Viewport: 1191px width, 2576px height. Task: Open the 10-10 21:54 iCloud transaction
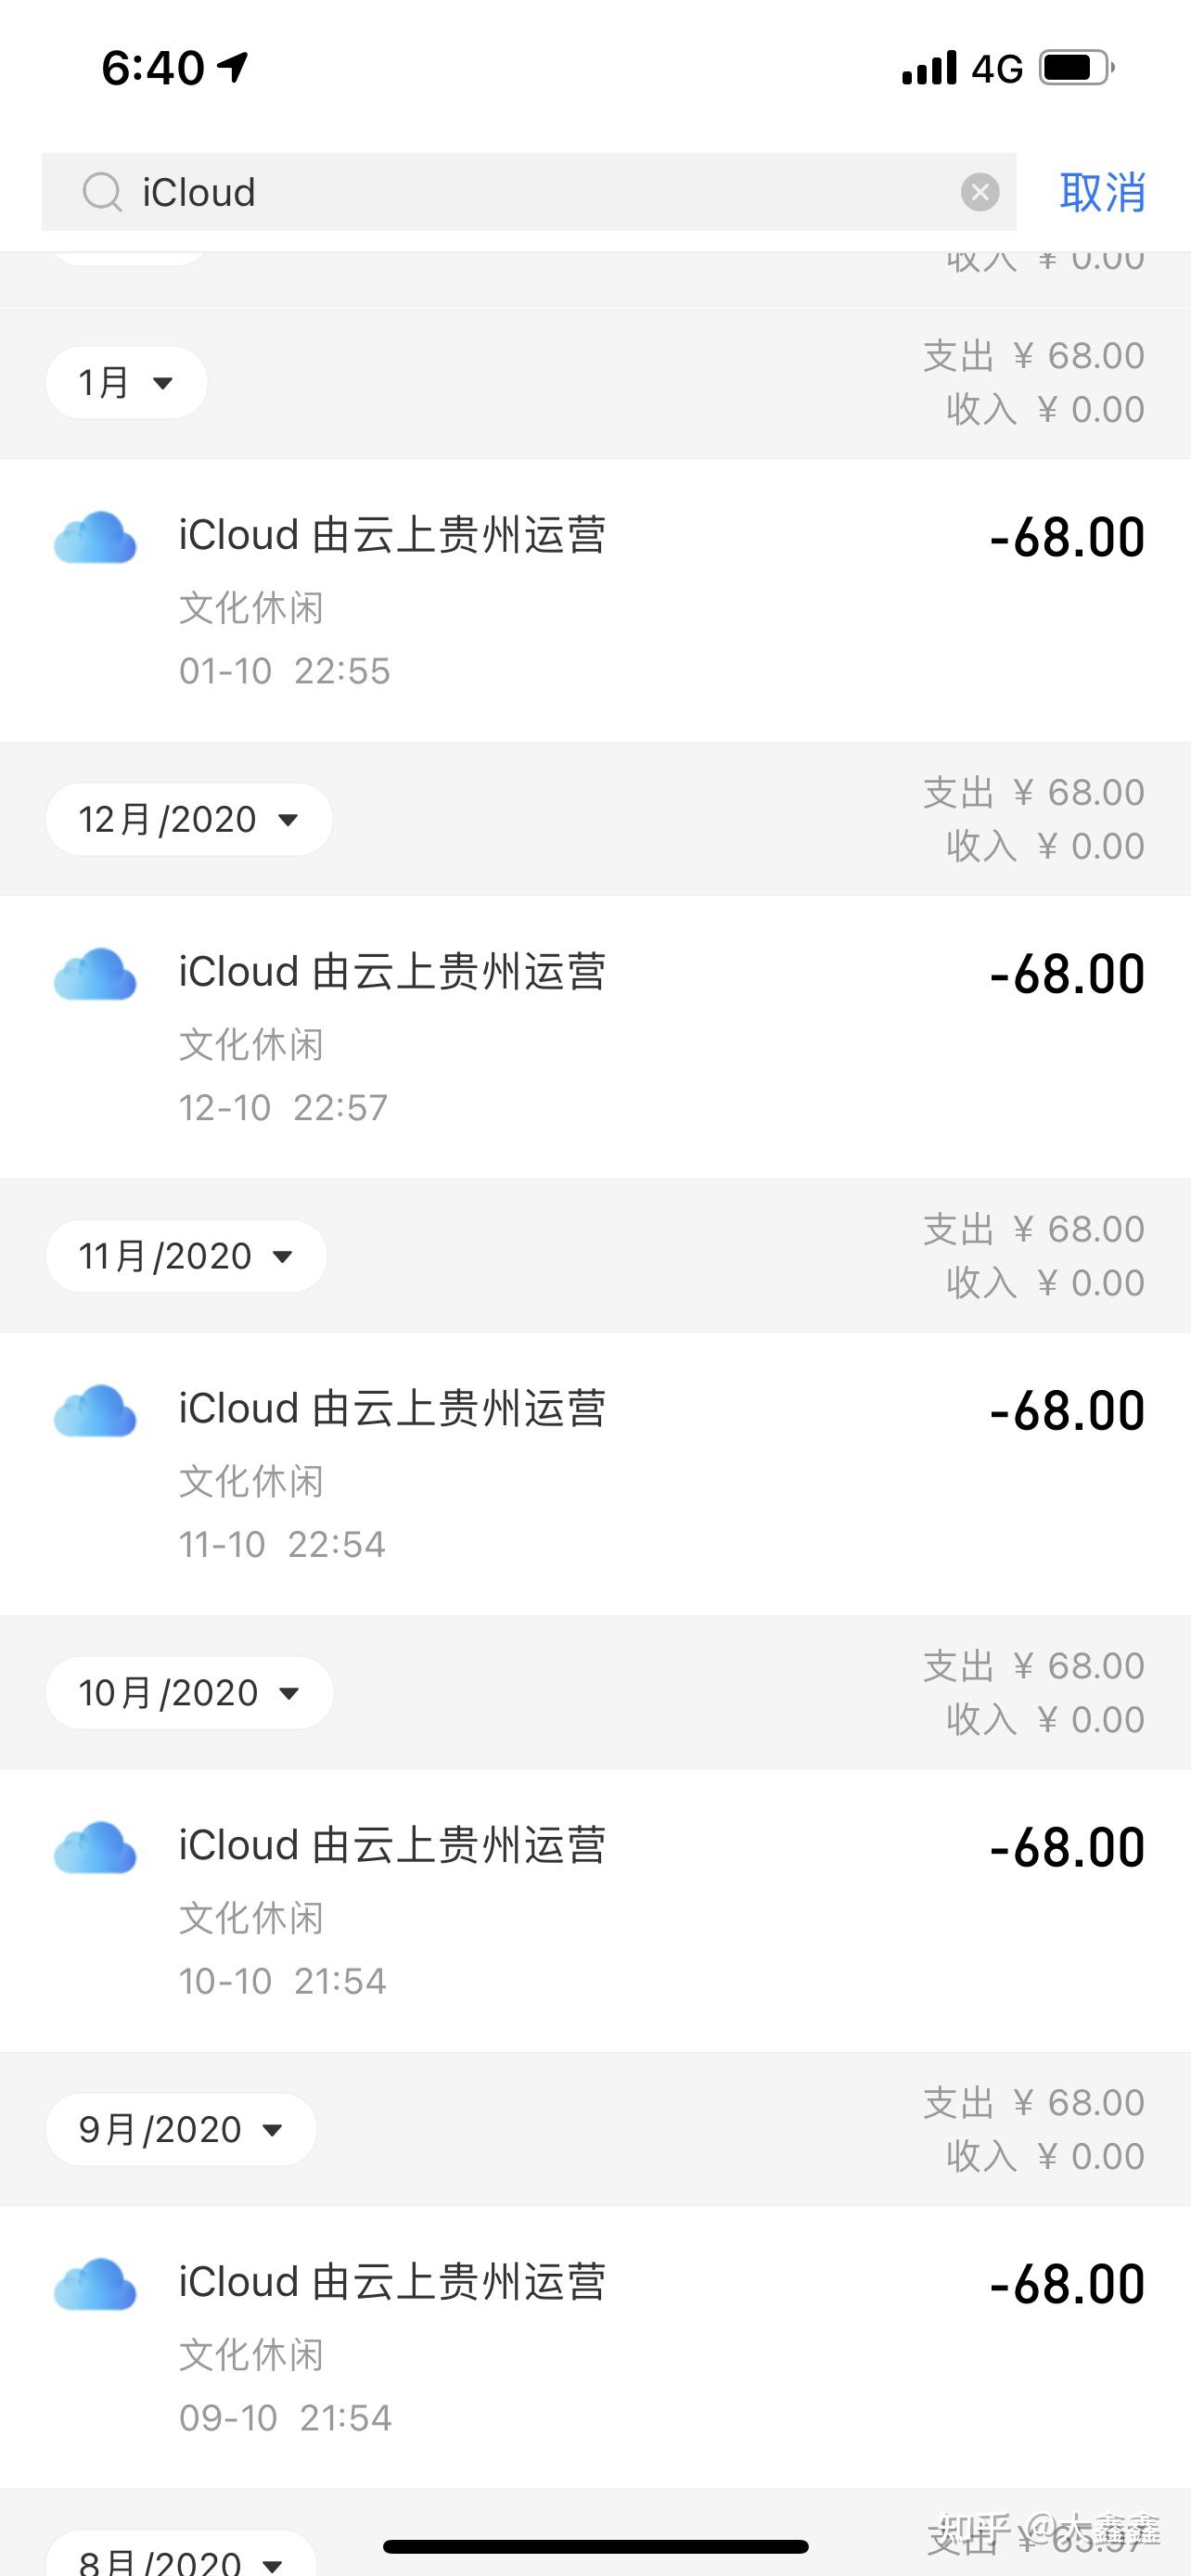tap(595, 1911)
